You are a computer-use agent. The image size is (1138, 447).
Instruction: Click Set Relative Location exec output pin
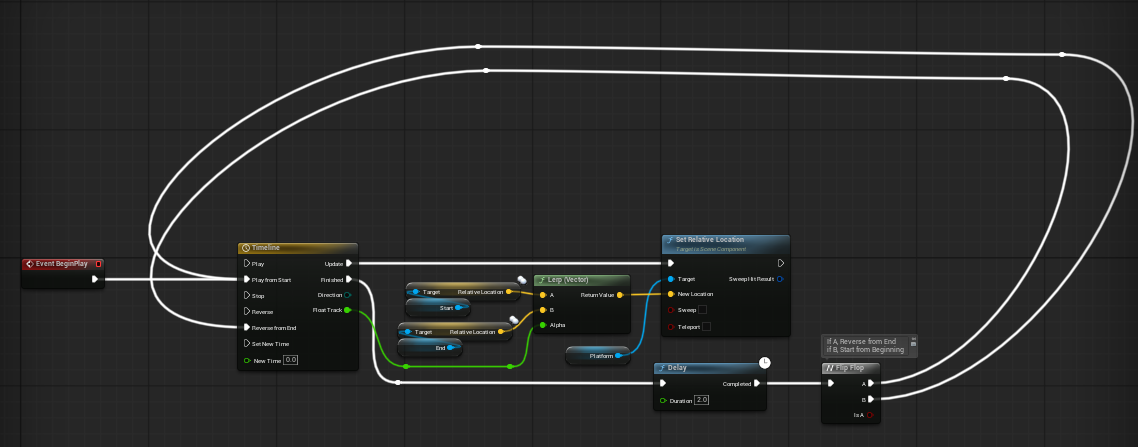[781, 263]
